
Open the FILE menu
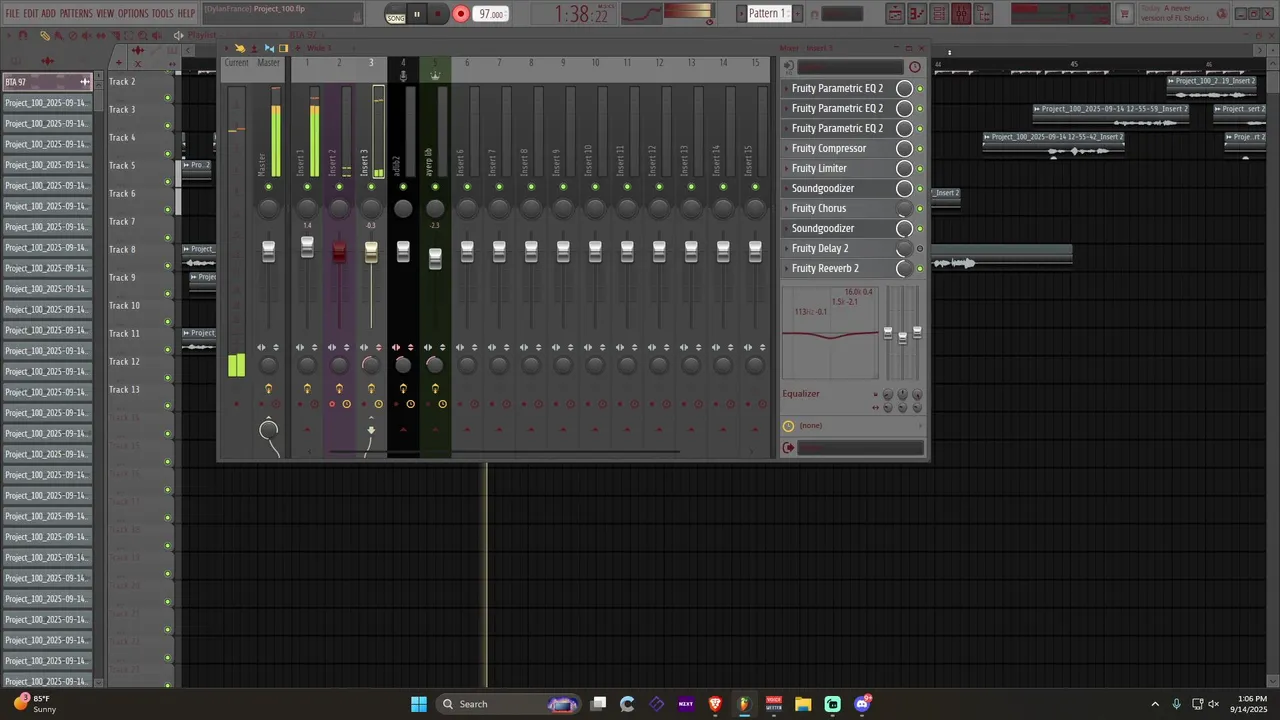point(12,14)
